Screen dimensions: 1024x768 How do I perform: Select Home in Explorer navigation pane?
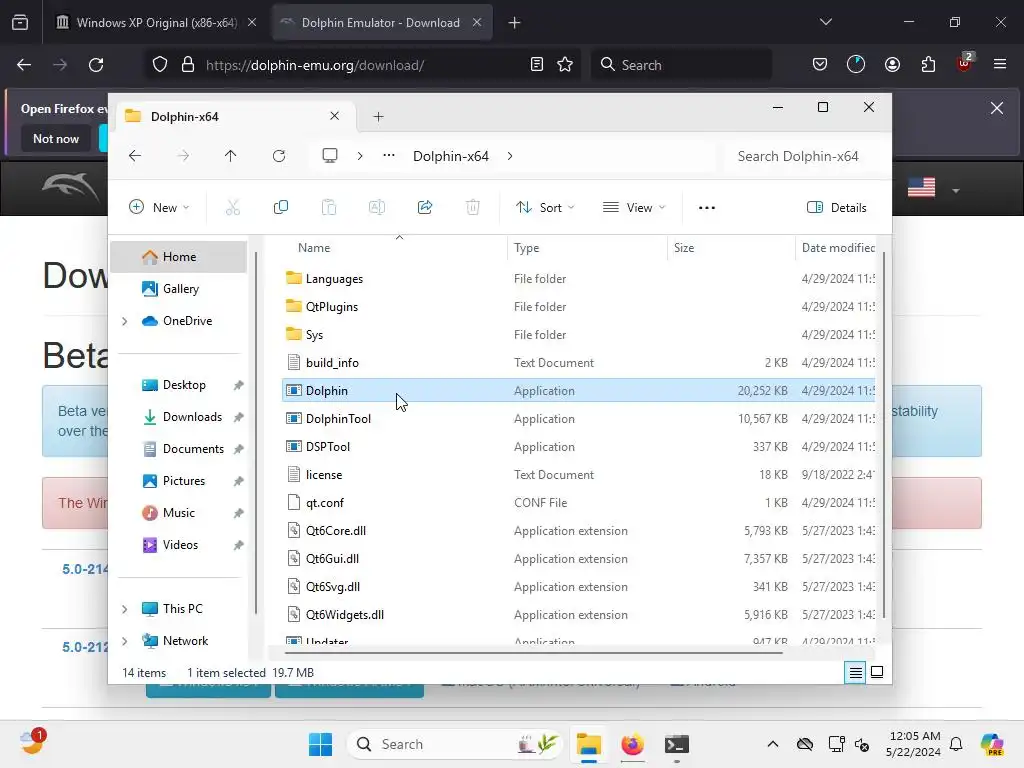click(x=178, y=257)
